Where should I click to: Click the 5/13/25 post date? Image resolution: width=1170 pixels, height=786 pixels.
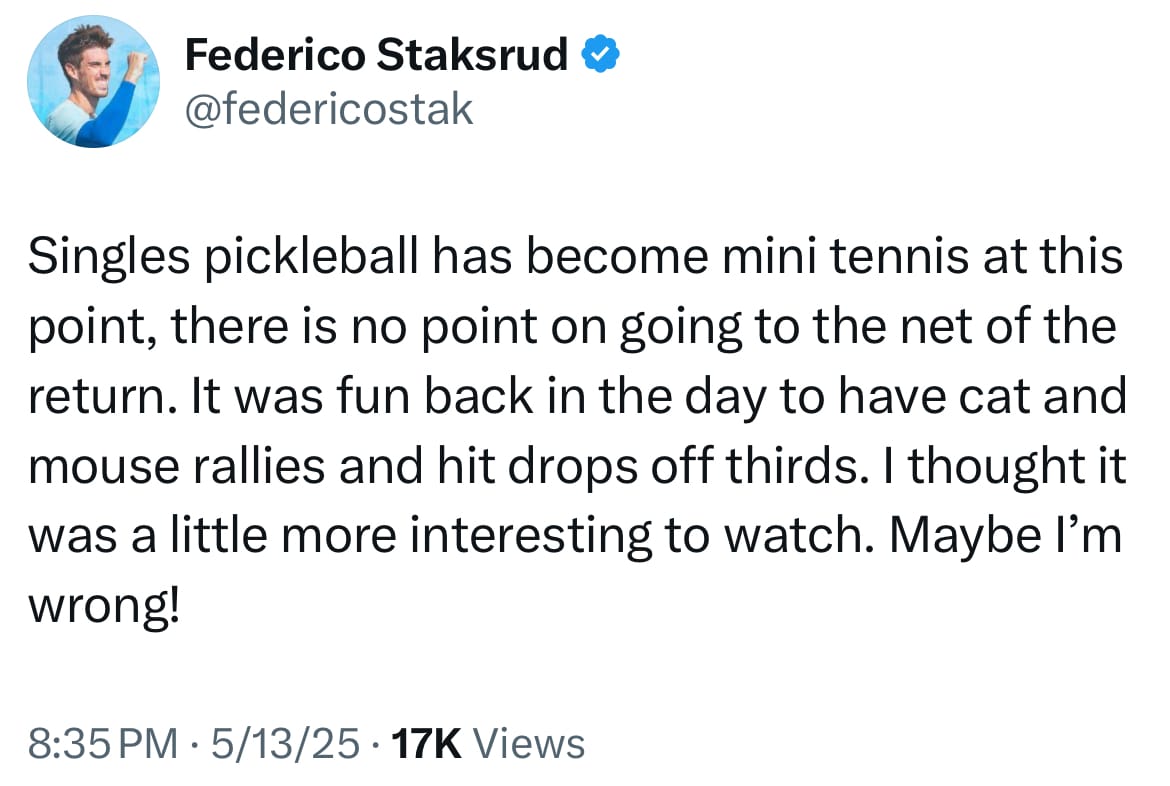[286, 744]
